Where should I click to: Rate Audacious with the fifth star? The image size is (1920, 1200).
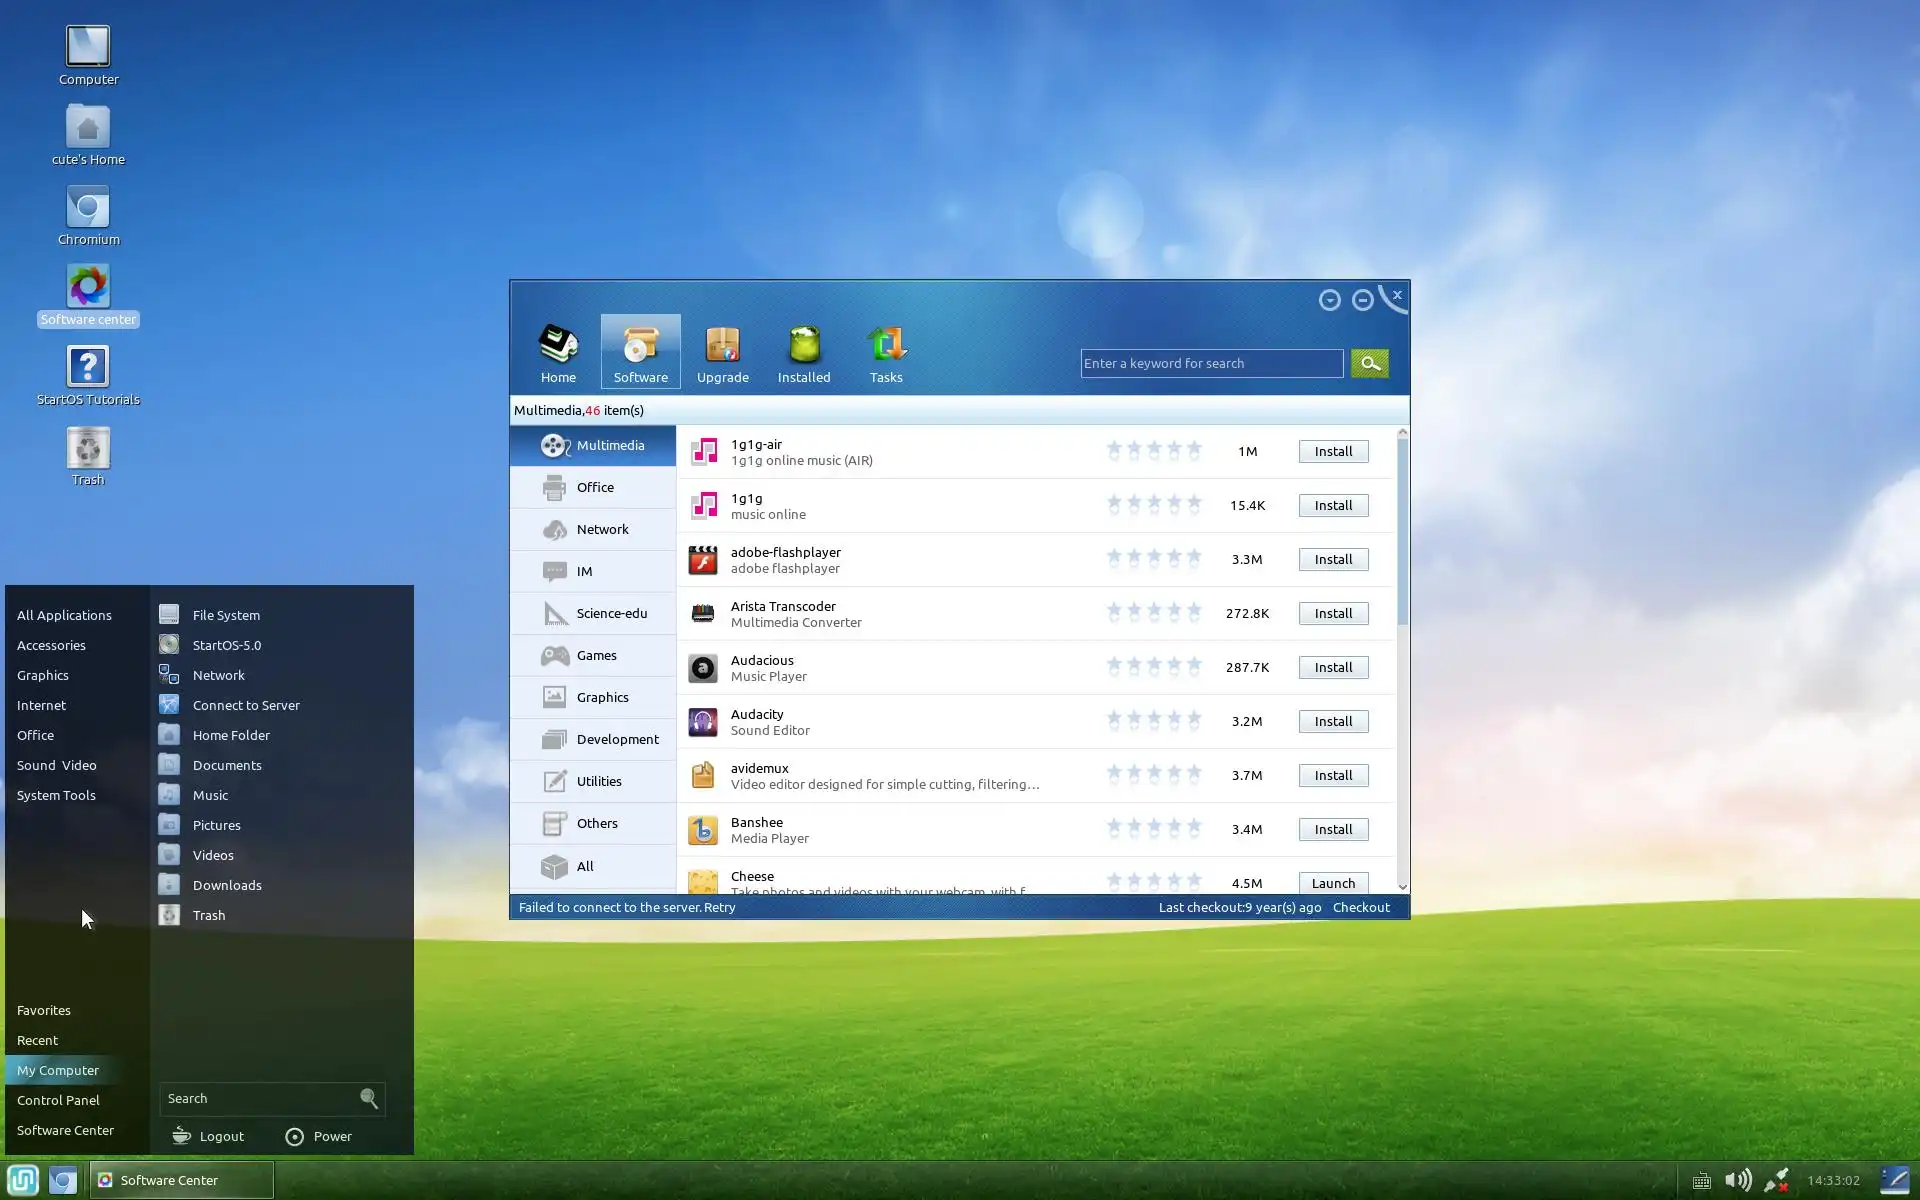pyautogui.click(x=1194, y=665)
